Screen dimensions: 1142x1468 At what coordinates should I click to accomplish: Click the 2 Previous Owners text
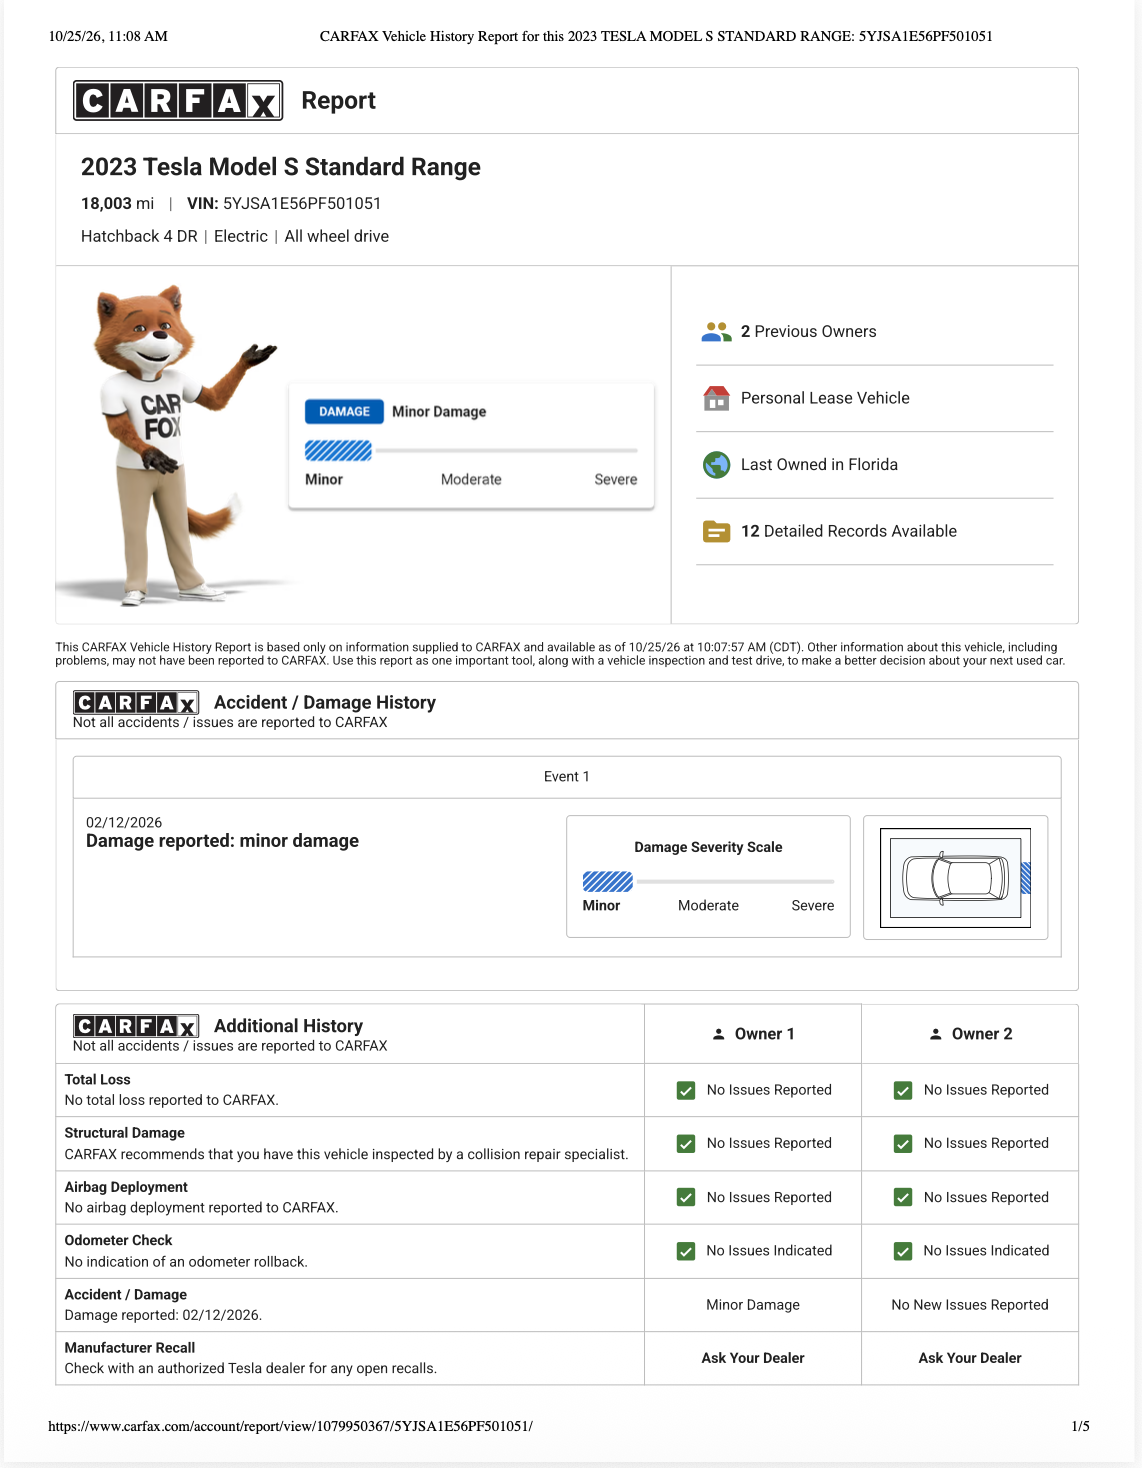(809, 332)
